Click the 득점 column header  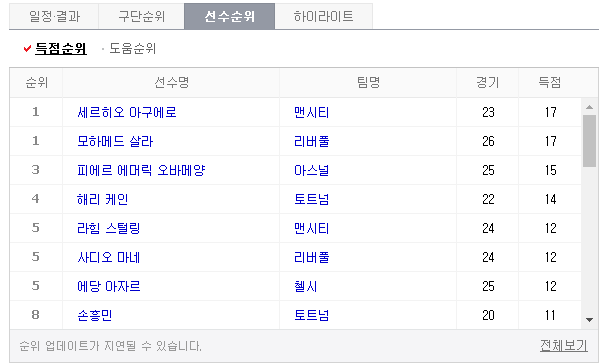[550, 82]
